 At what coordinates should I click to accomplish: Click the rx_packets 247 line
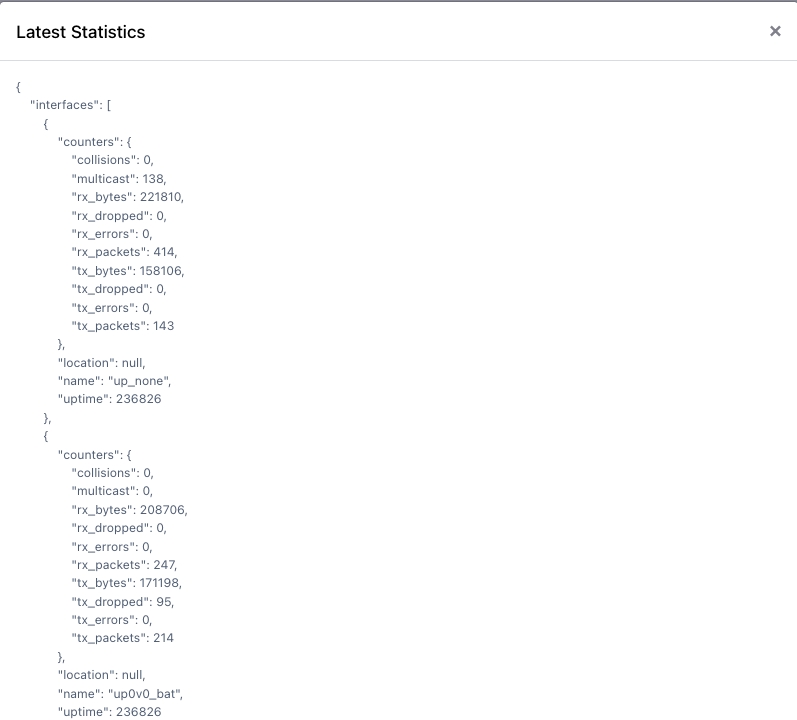coord(125,564)
